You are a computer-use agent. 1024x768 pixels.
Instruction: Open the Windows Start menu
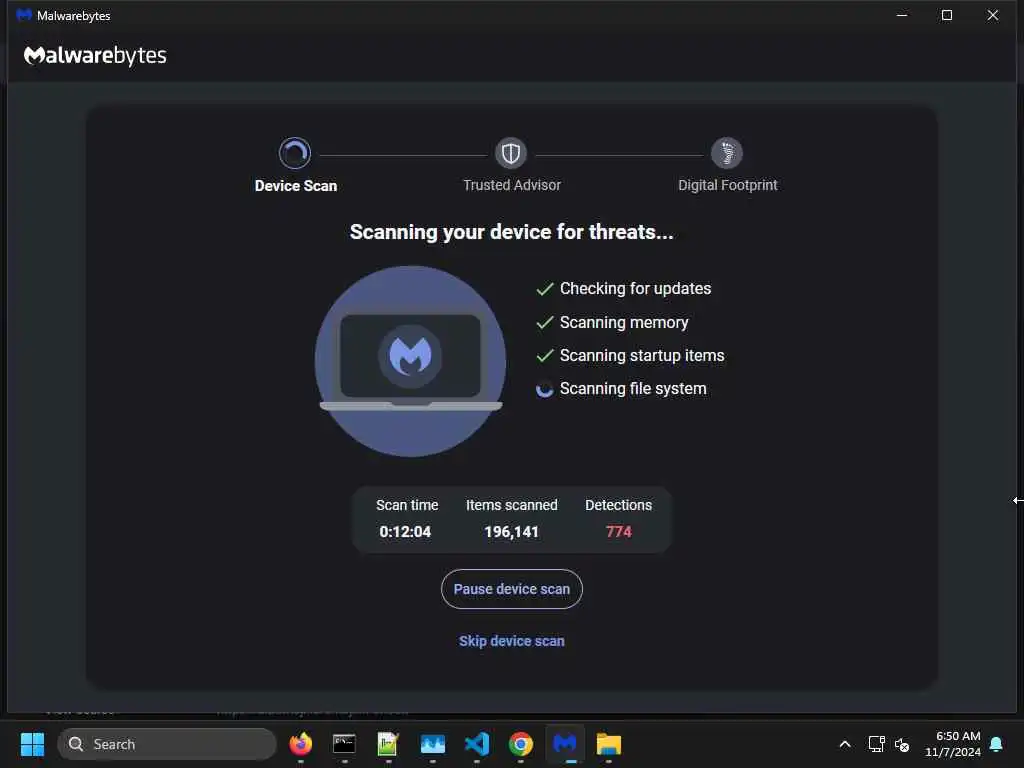(32, 744)
